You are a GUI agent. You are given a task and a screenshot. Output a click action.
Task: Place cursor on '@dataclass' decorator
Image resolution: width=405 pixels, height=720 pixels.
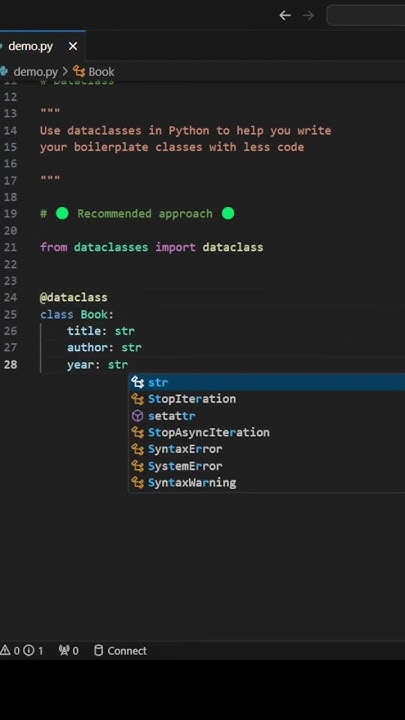pos(73,298)
